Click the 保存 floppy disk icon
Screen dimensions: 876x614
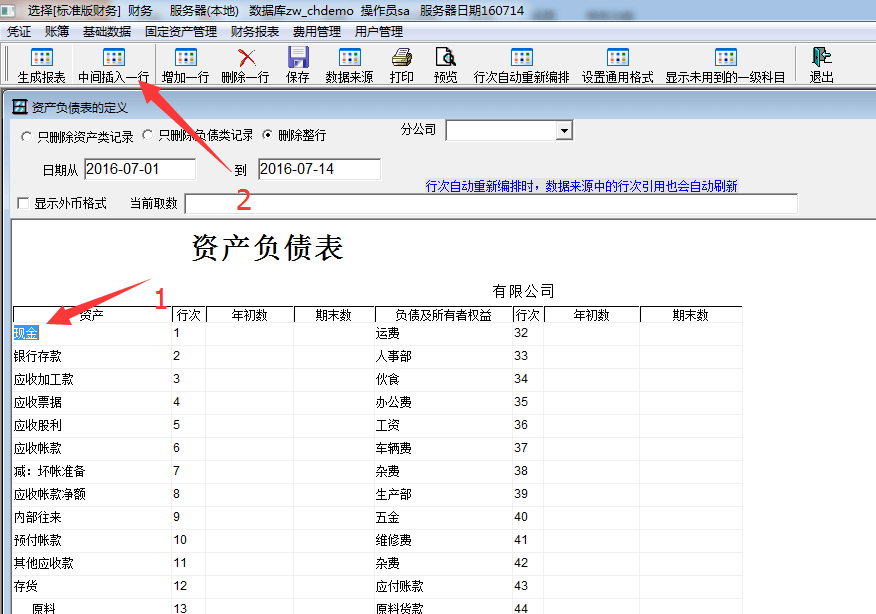click(298, 58)
